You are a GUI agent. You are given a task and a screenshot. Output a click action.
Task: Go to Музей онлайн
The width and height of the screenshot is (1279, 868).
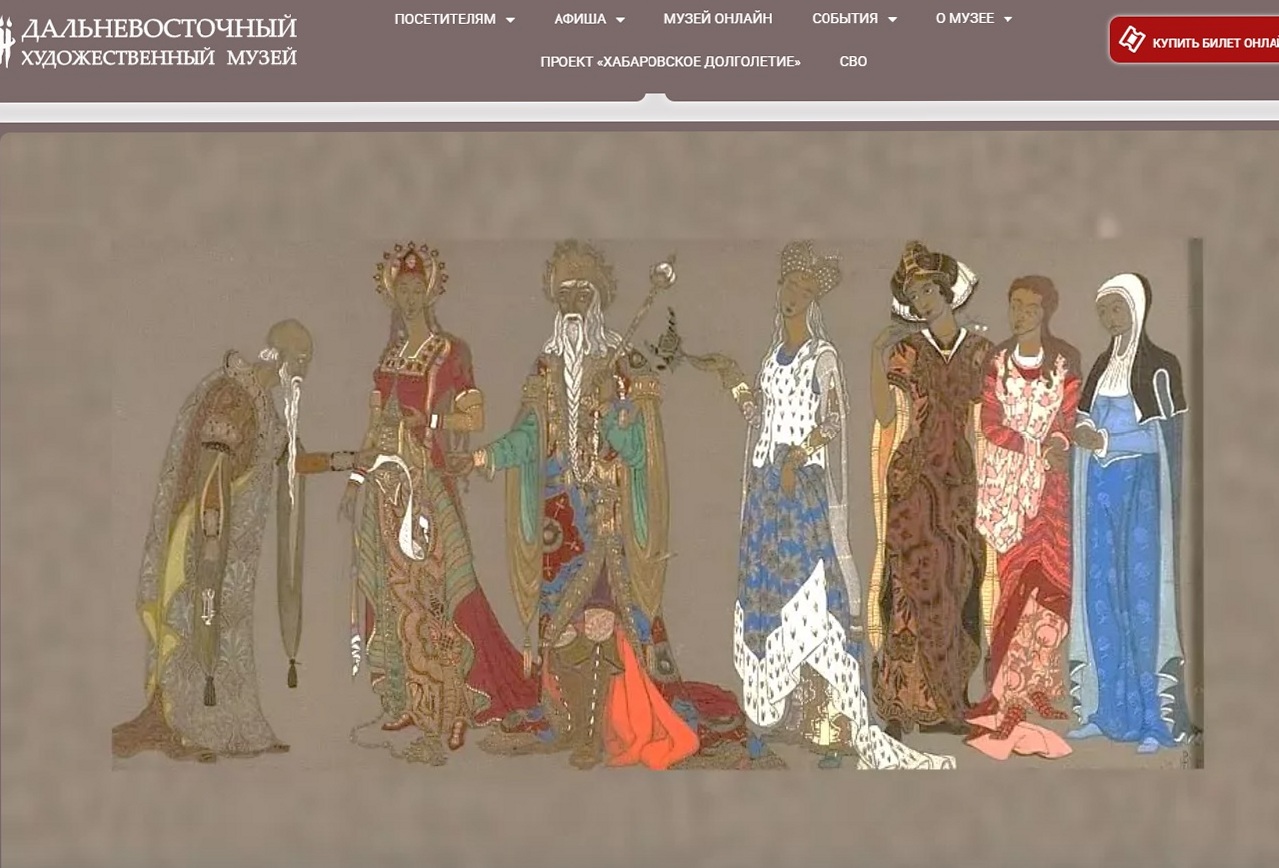(x=718, y=19)
